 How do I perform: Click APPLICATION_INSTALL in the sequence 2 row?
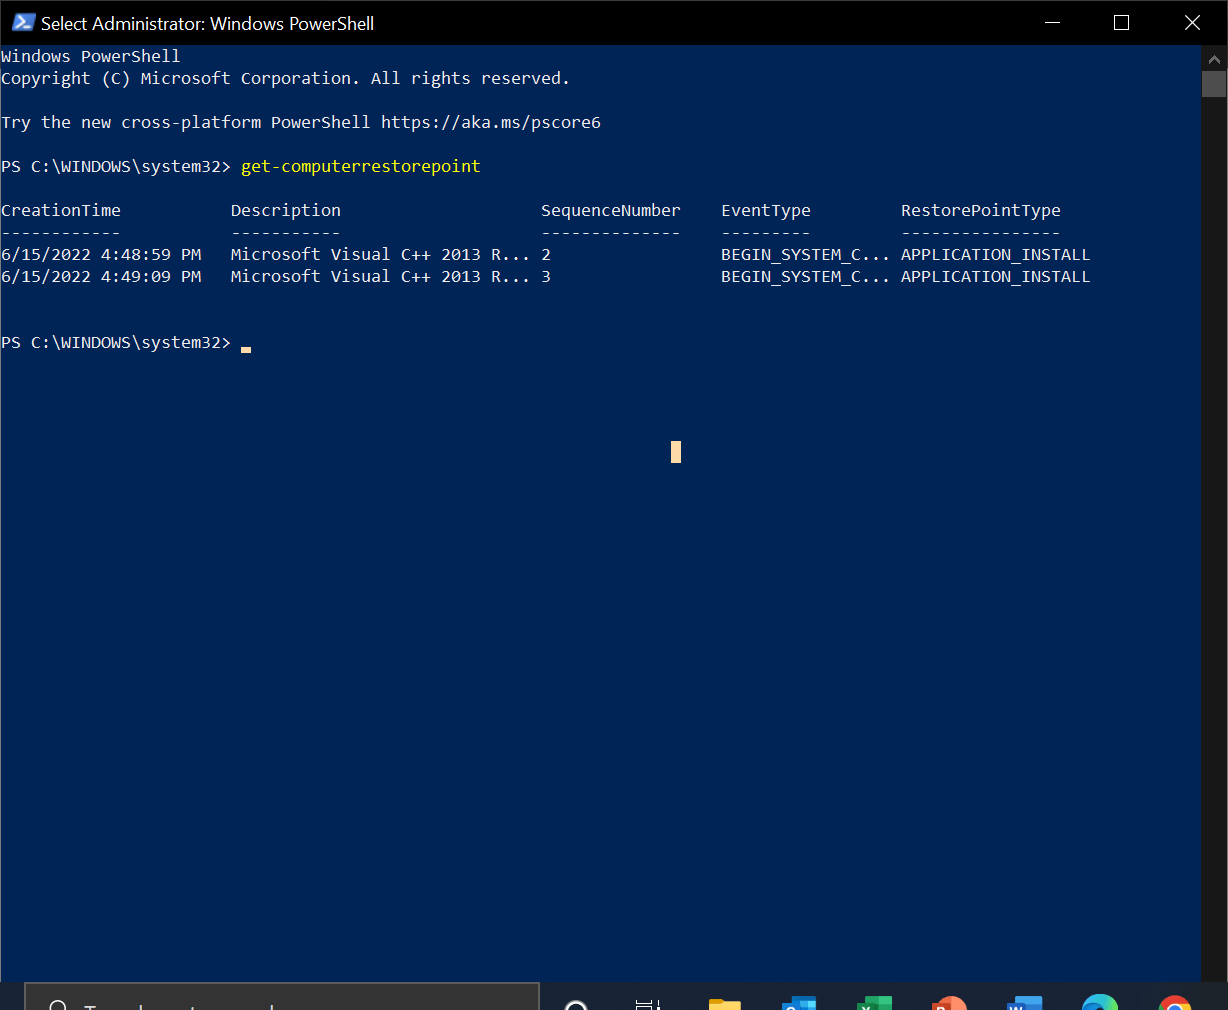(996, 255)
